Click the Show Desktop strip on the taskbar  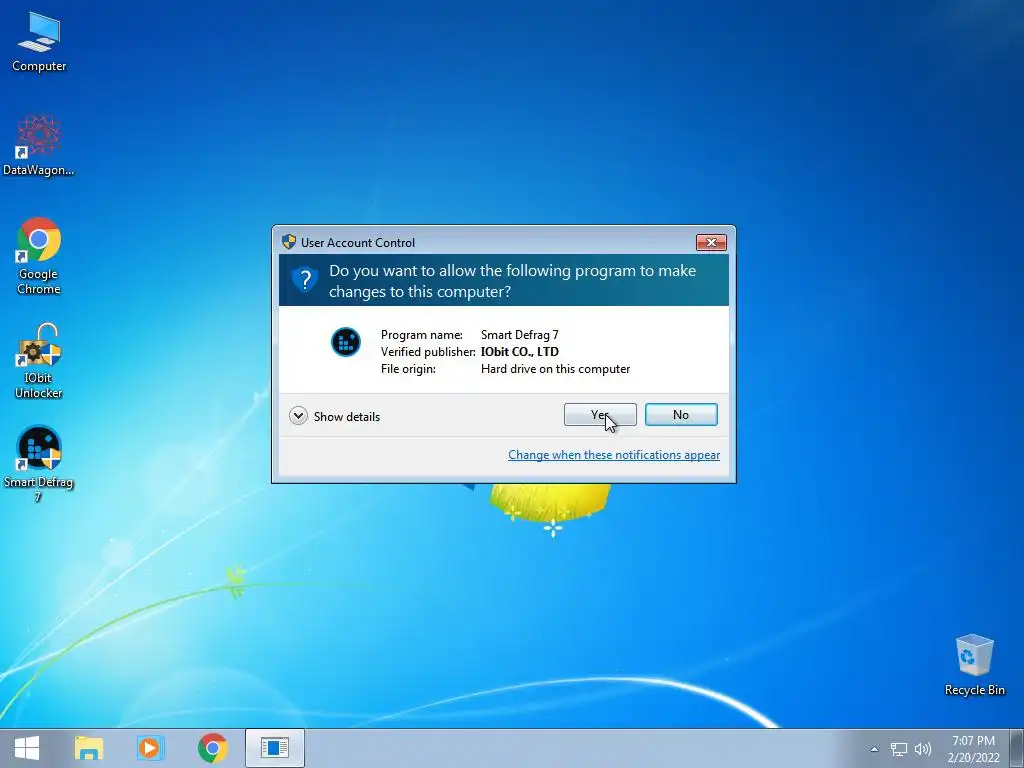point(1017,748)
